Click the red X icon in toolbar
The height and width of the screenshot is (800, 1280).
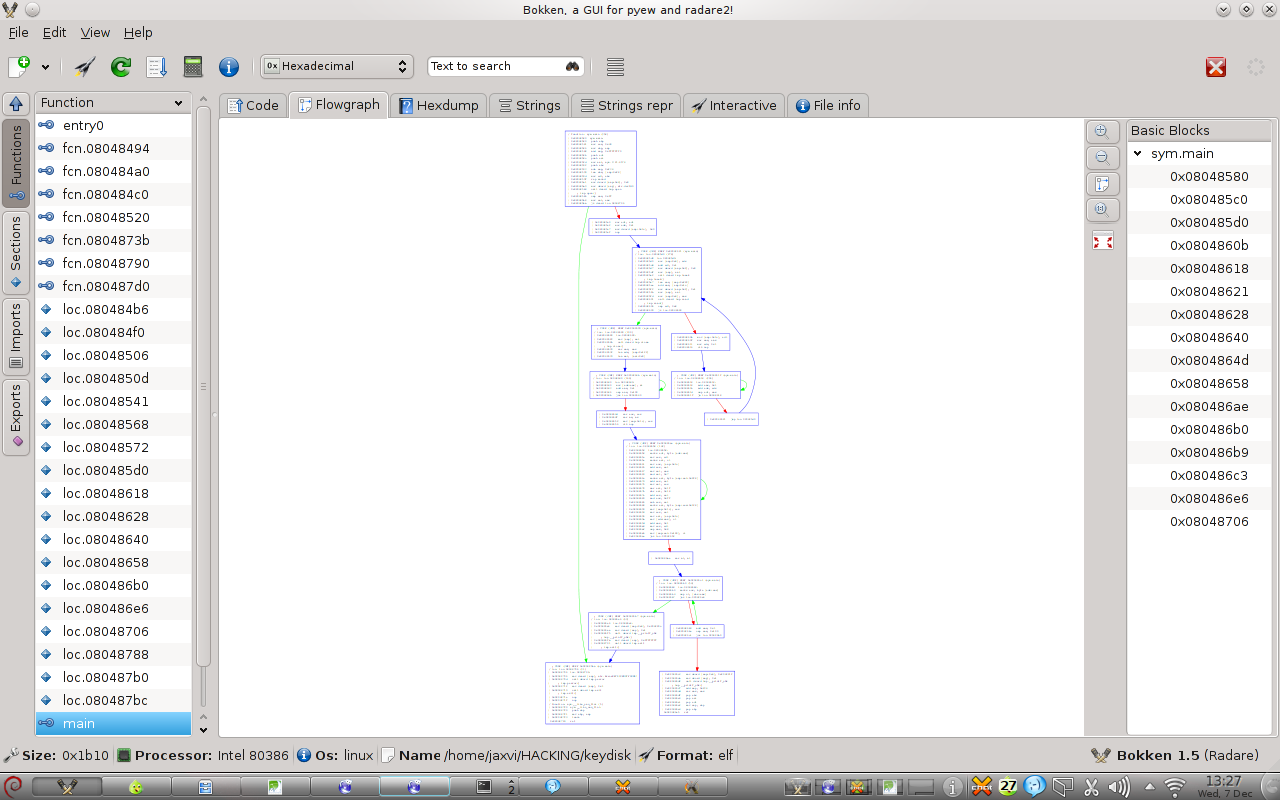point(1215,67)
